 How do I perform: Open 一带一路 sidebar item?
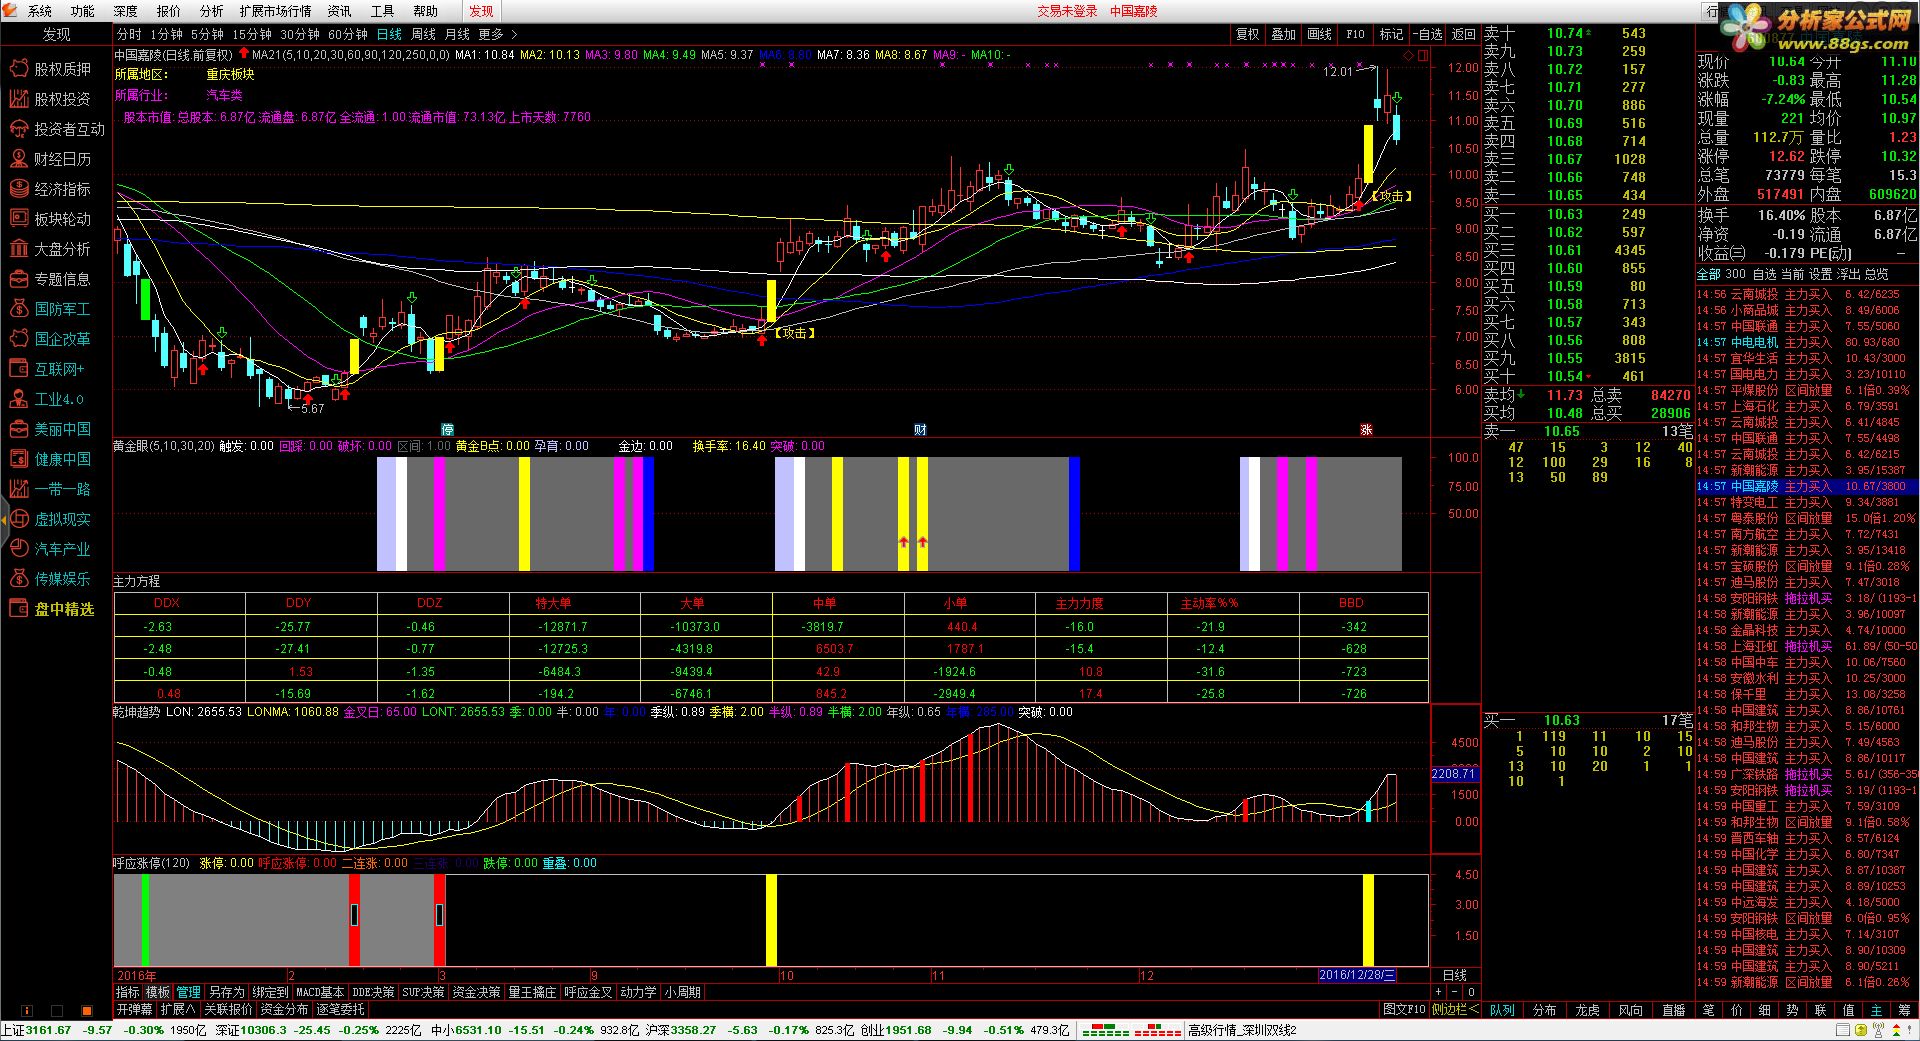pyautogui.click(x=51, y=489)
